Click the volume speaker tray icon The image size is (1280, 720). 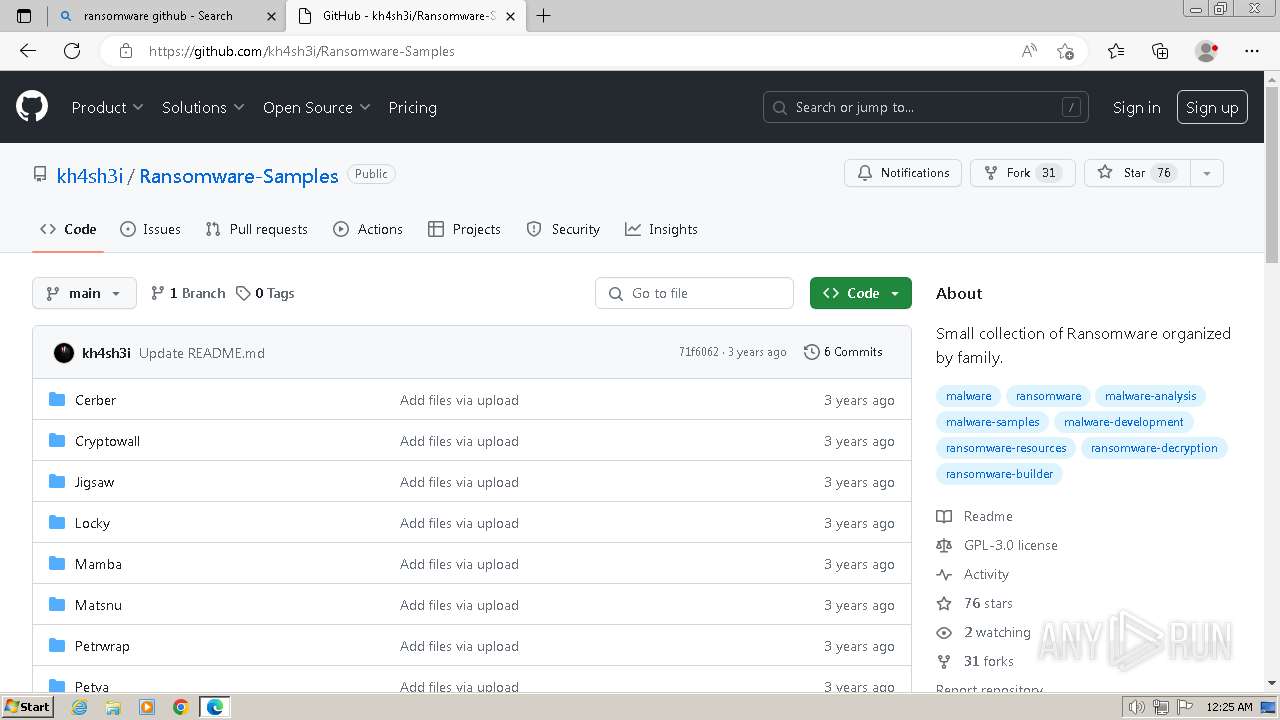(1136, 707)
